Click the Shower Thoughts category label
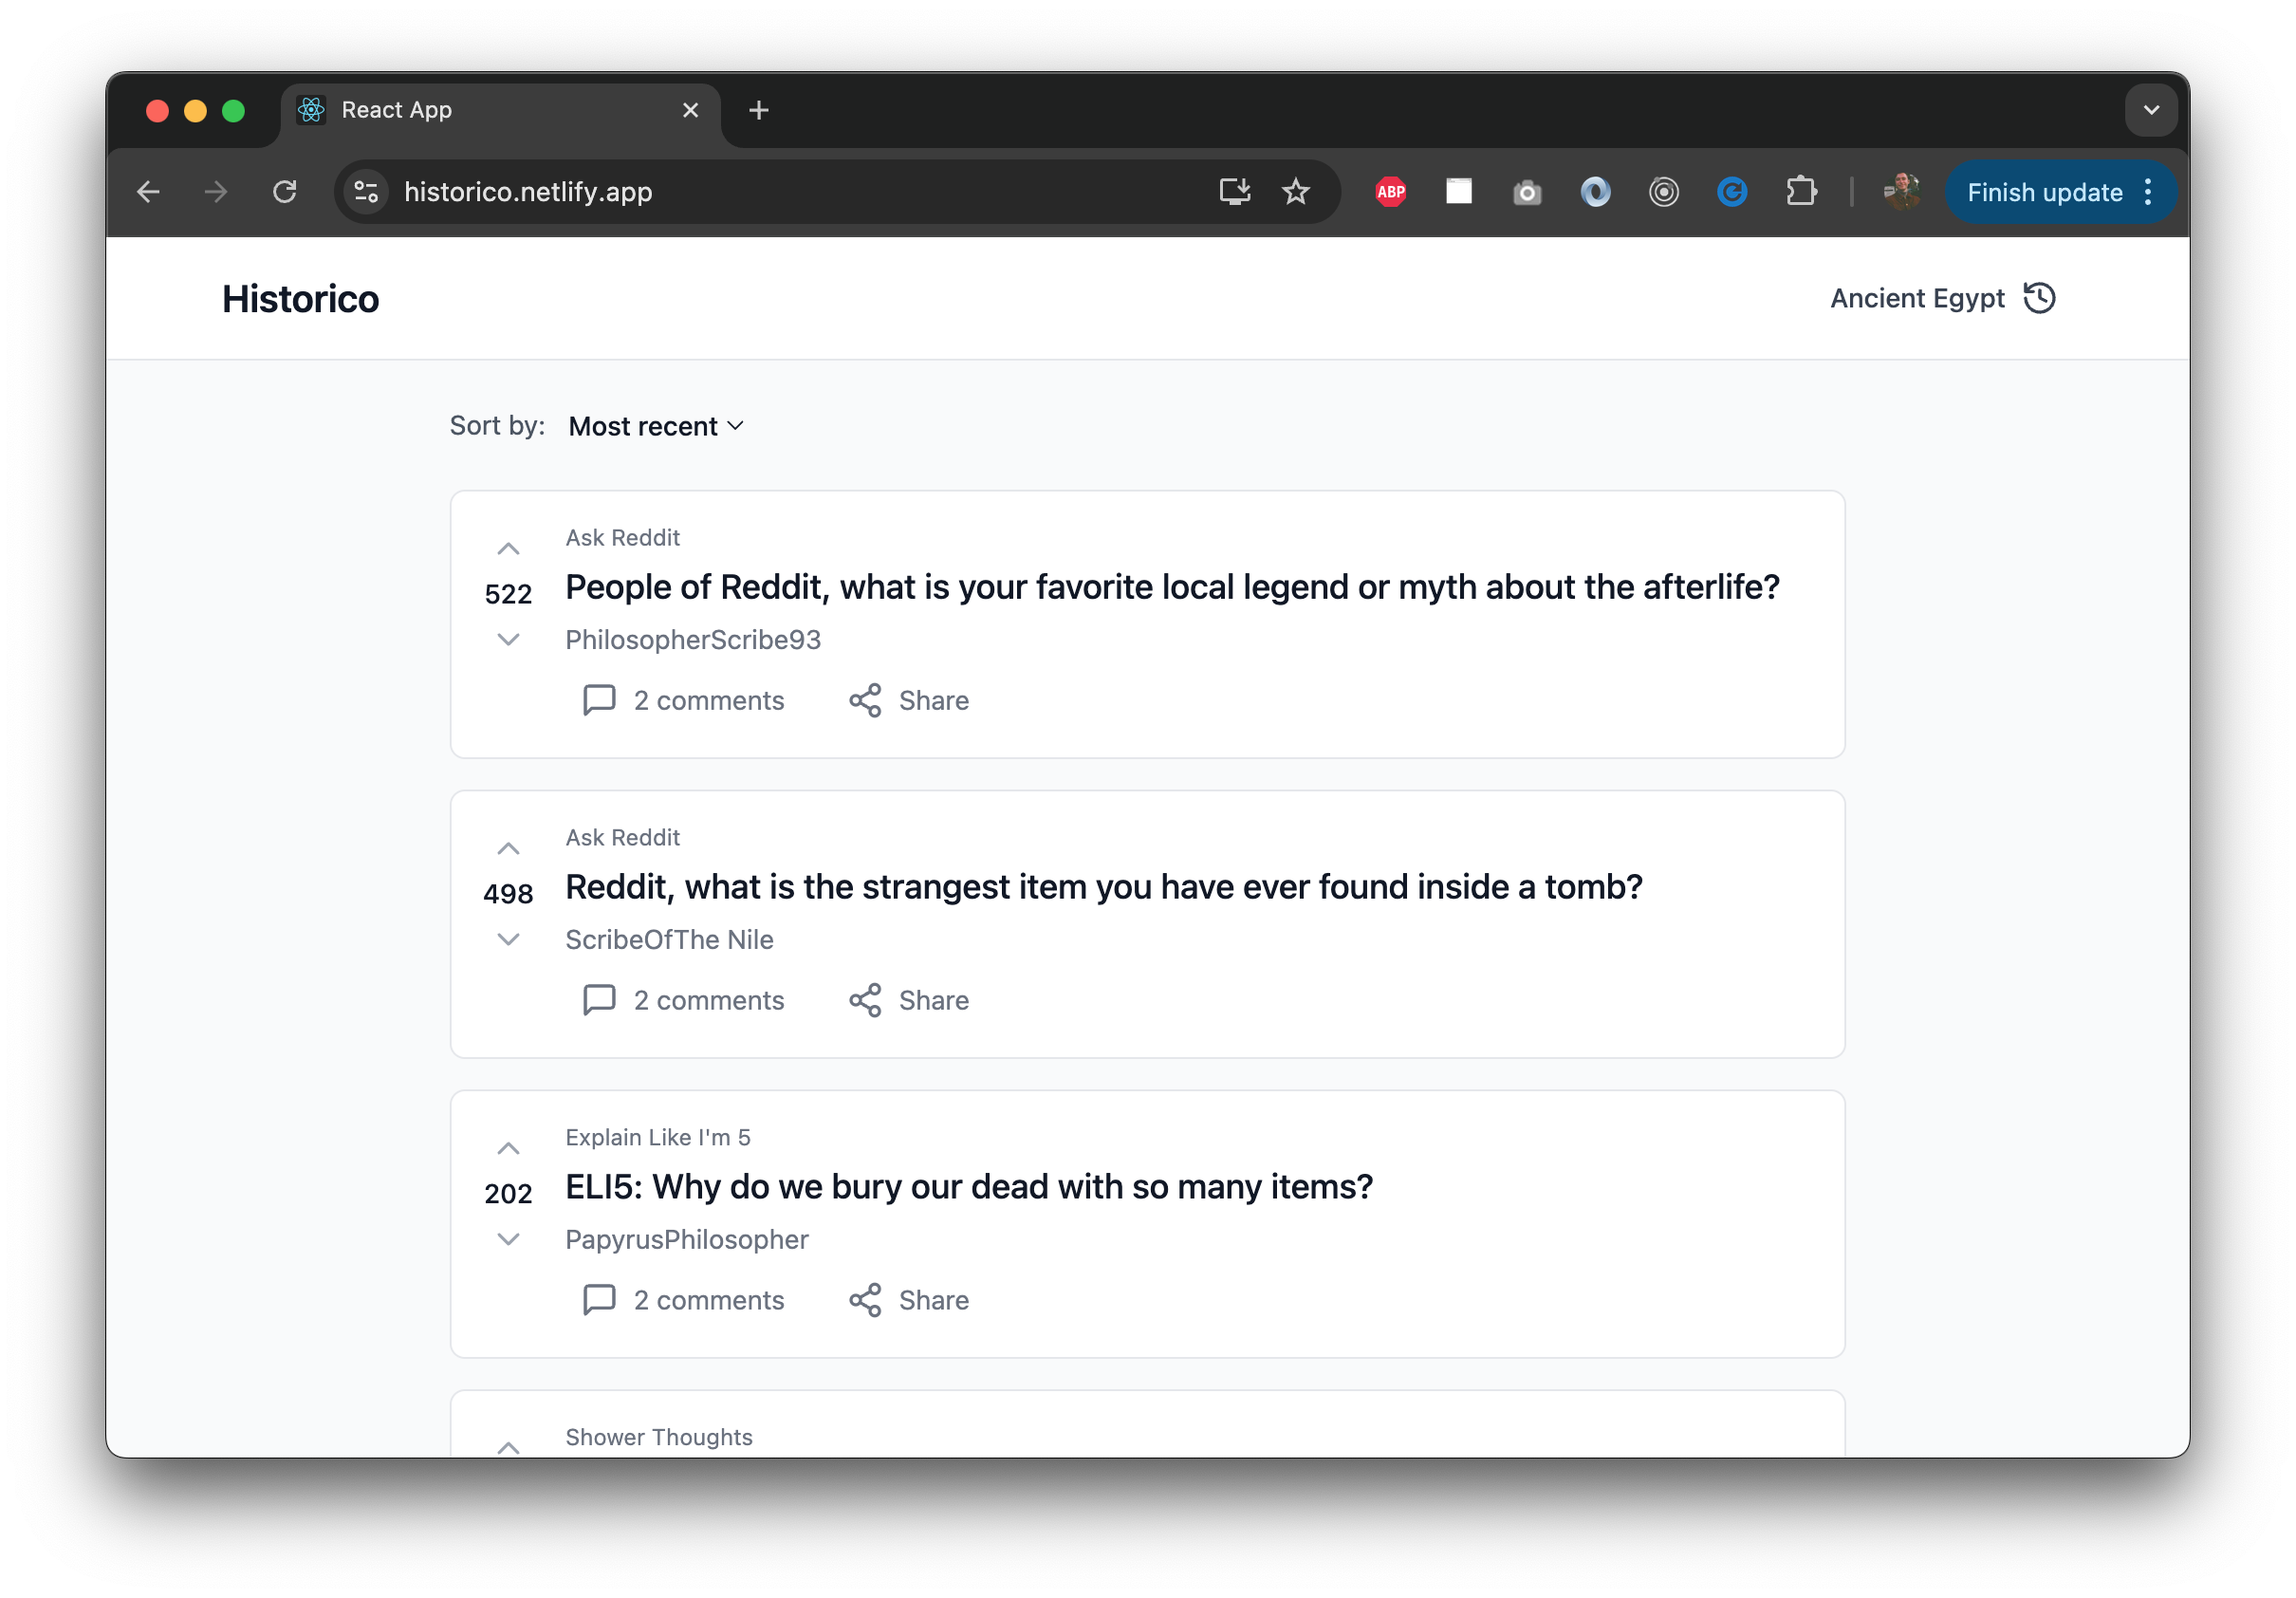The width and height of the screenshot is (2296, 1598). point(659,1438)
